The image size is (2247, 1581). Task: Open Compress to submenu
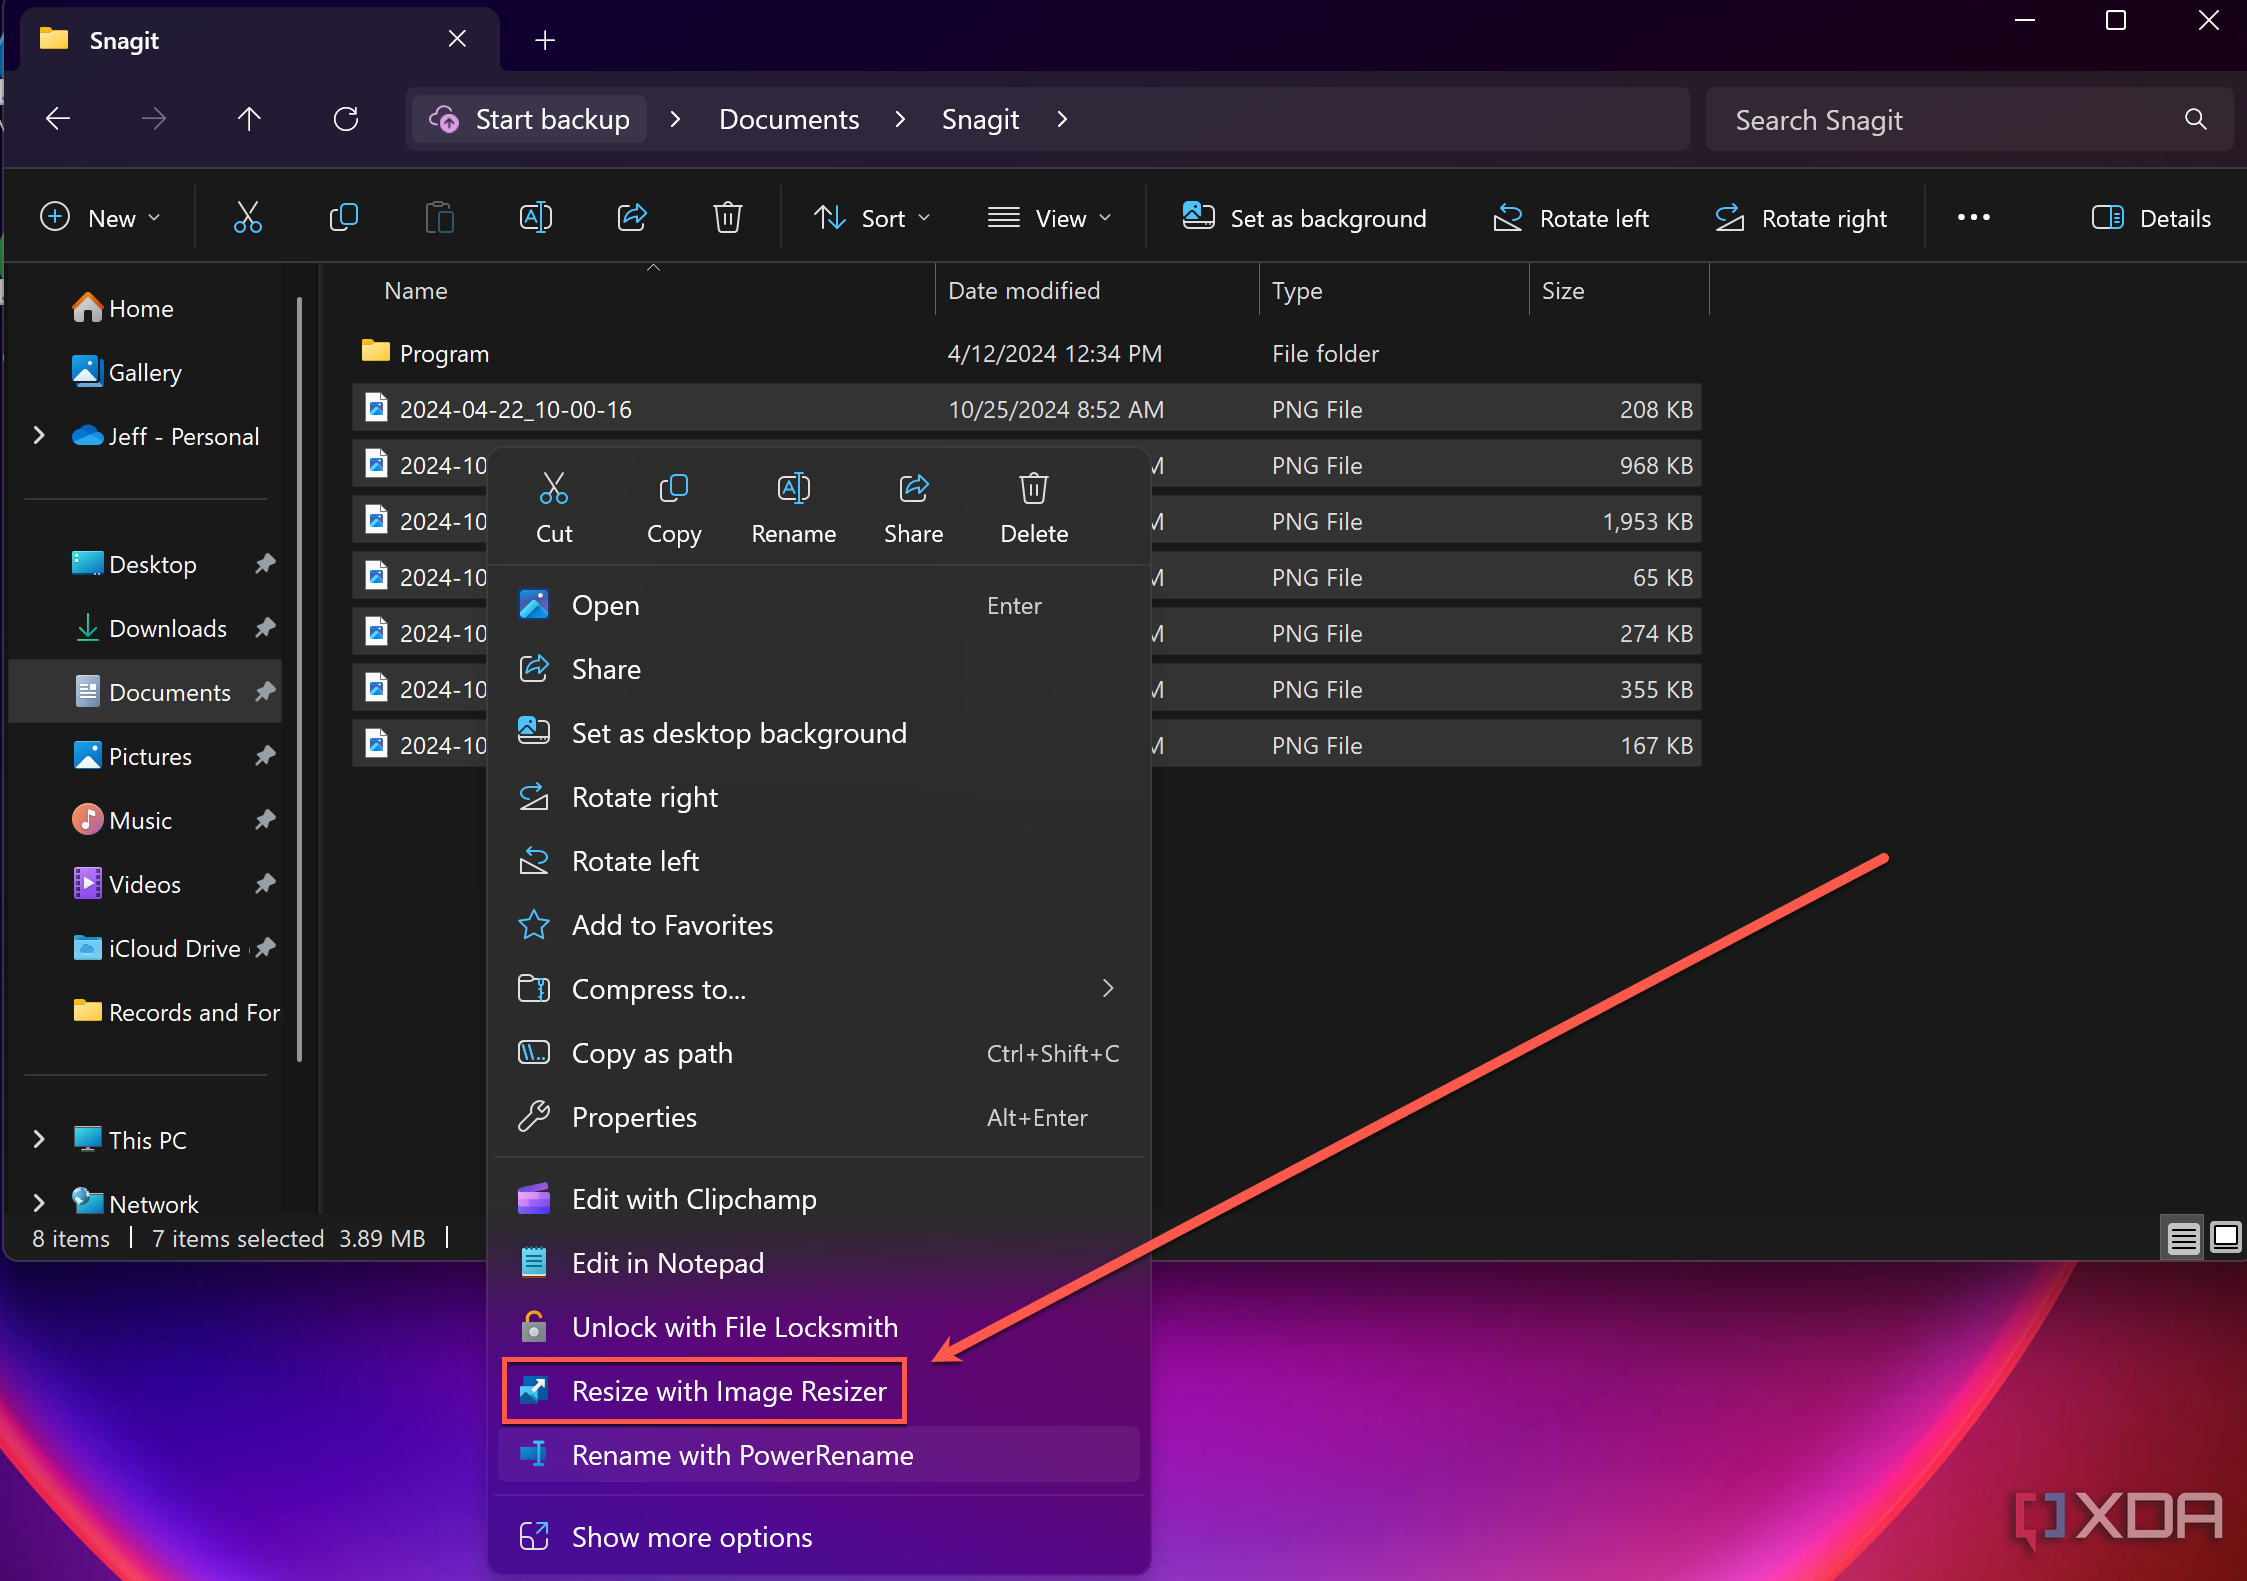coord(818,989)
